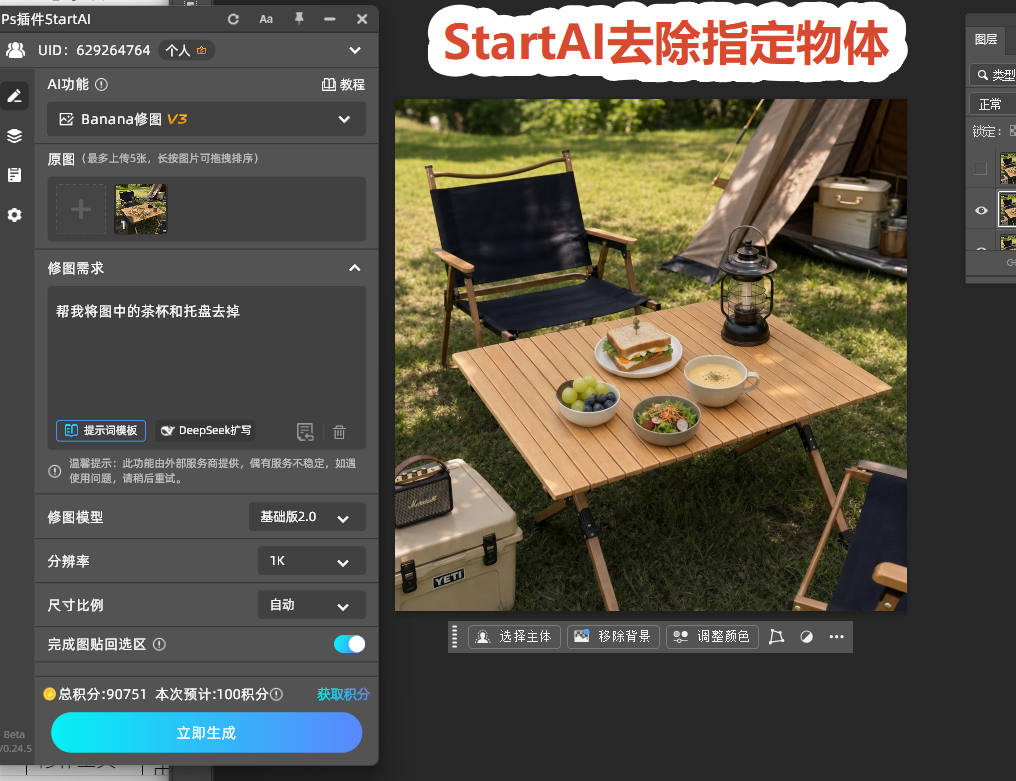Click 调整颜色 in contextual task bar
The image size is (1016, 781).
712,636
